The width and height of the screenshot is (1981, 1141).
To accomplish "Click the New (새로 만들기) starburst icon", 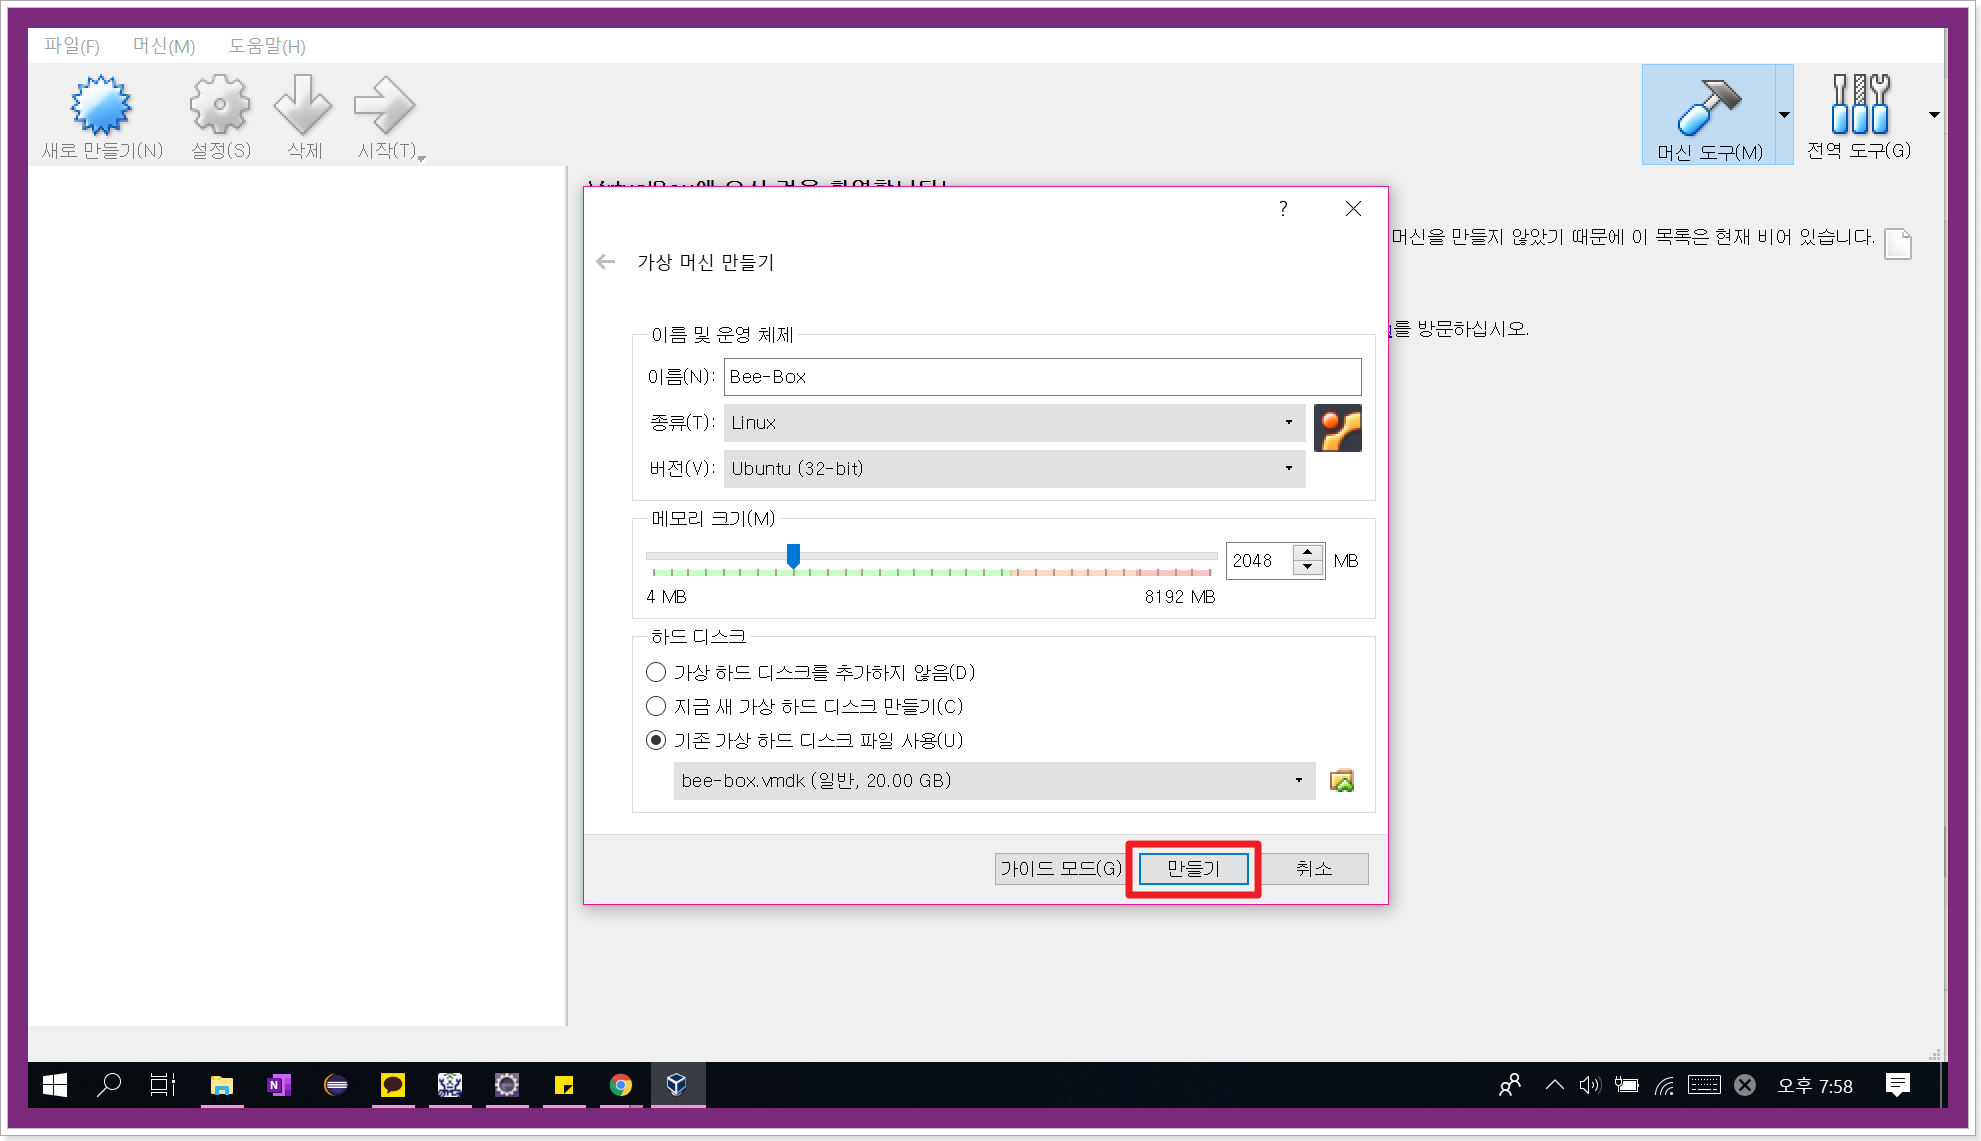I will click(100, 105).
